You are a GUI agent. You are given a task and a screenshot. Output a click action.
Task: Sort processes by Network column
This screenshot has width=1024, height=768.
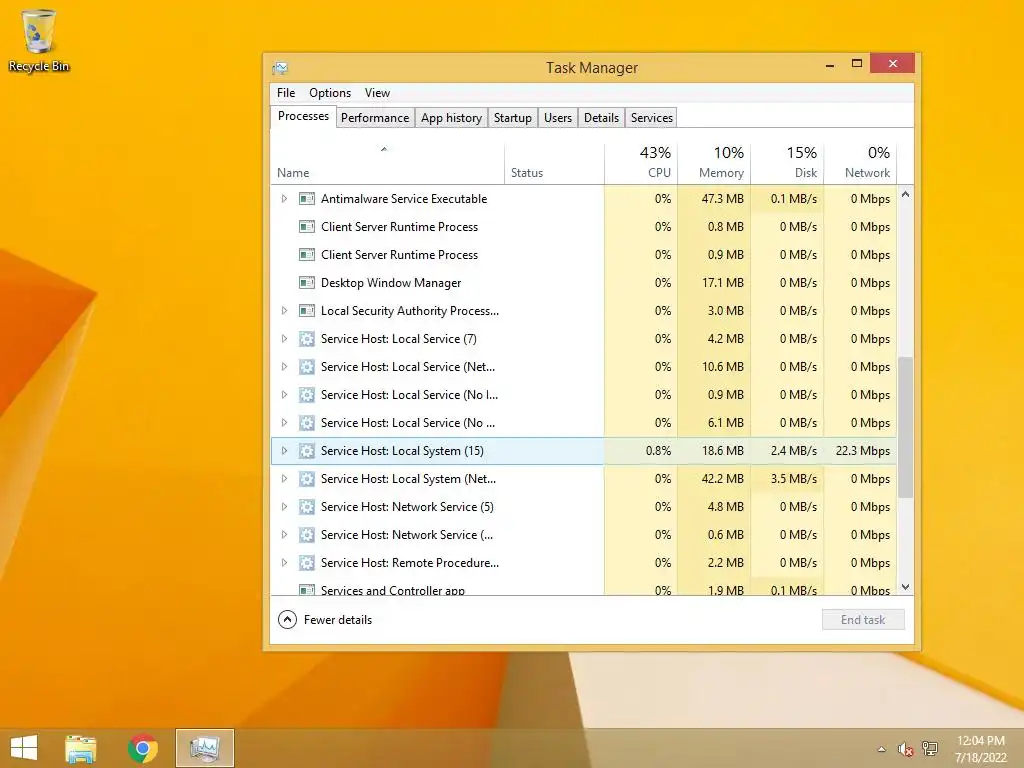coord(861,163)
